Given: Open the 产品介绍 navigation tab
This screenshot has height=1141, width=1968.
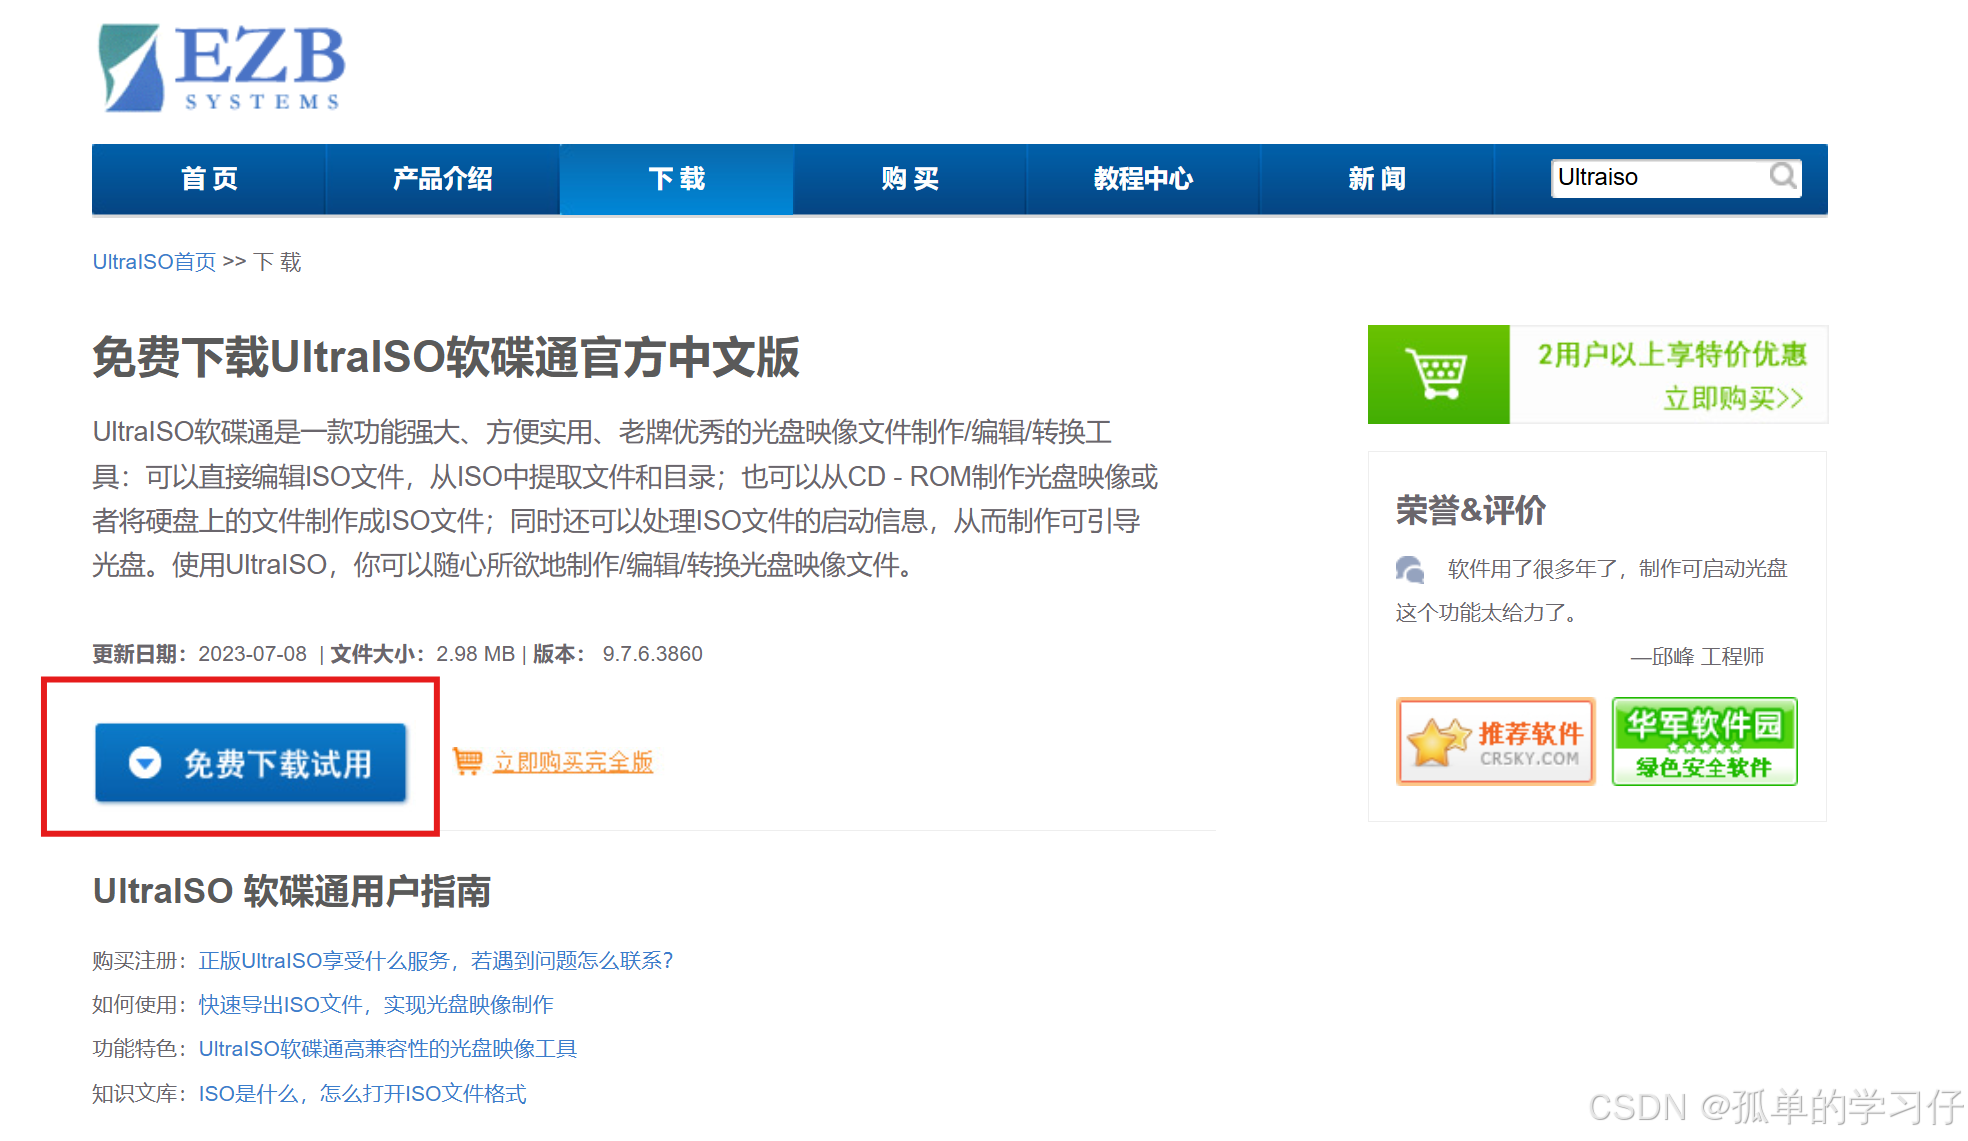Looking at the screenshot, I should [442, 179].
